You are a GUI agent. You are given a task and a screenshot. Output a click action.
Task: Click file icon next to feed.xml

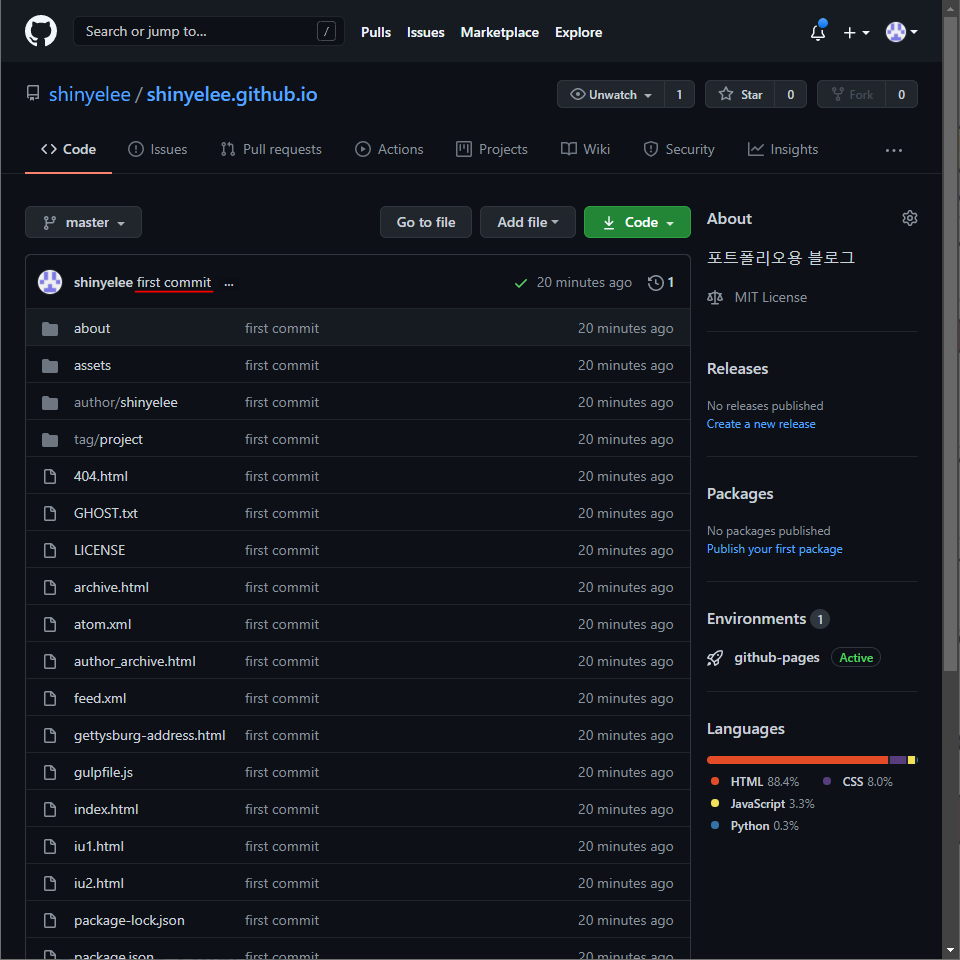point(50,699)
